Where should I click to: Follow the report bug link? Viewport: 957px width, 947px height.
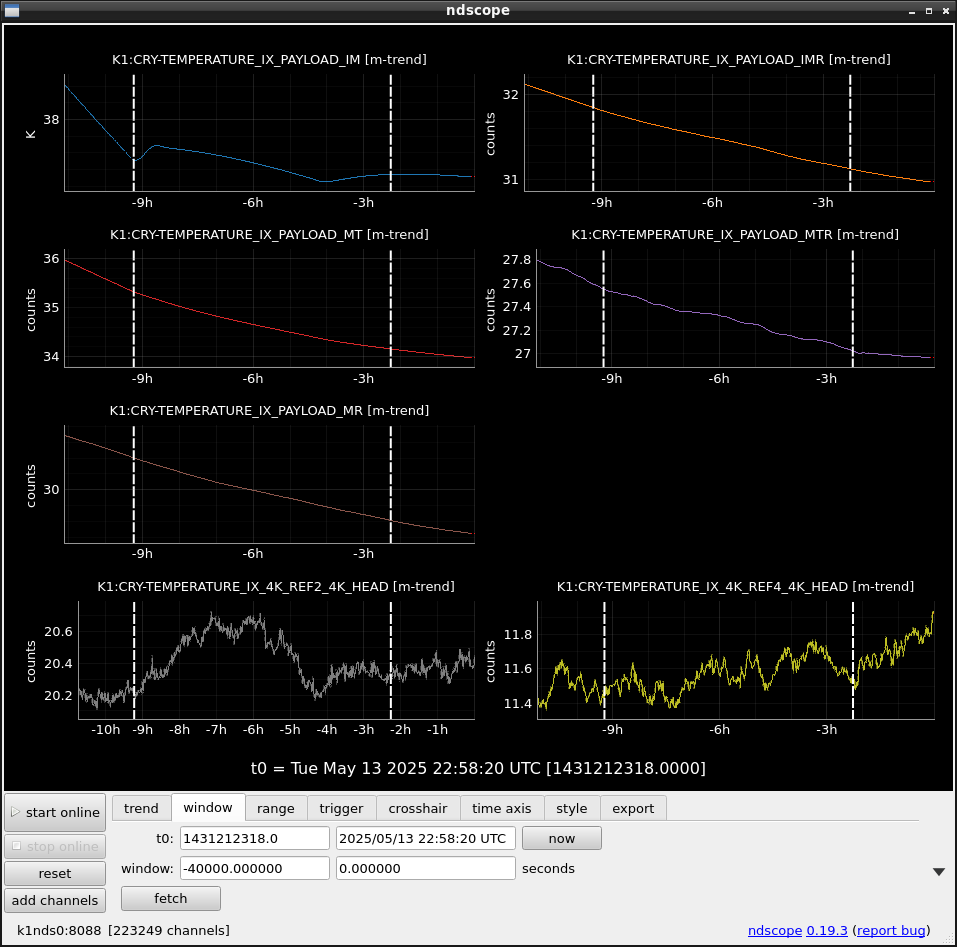click(892, 931)
